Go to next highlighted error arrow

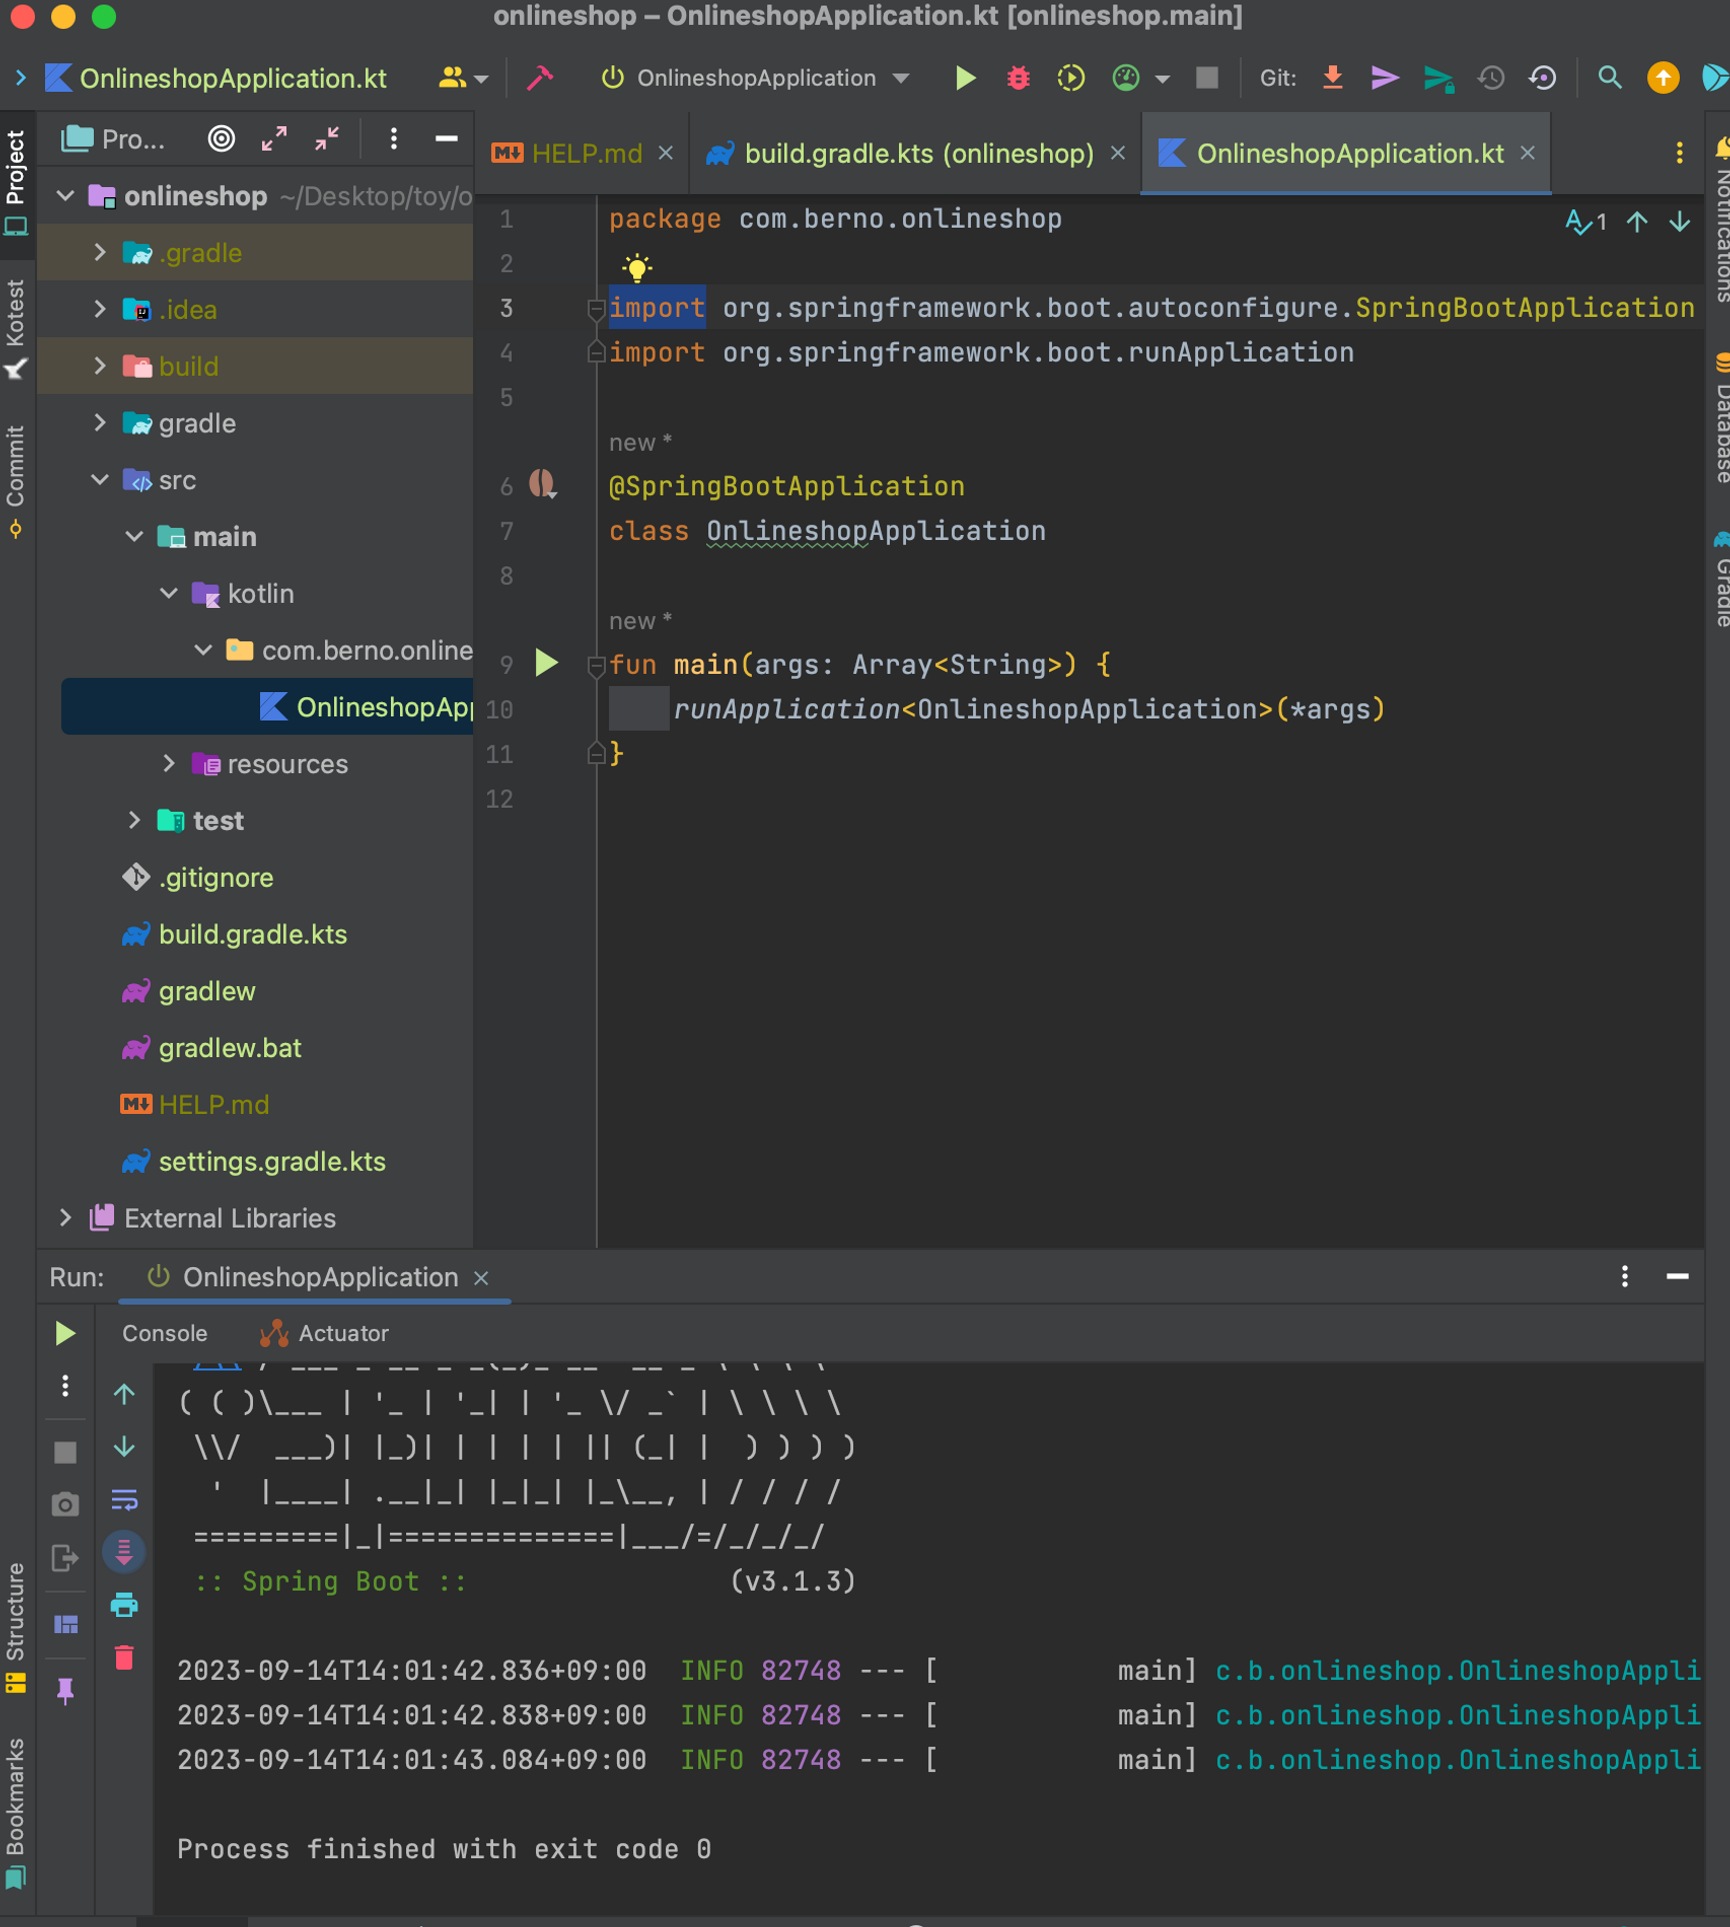point(1680,222)
